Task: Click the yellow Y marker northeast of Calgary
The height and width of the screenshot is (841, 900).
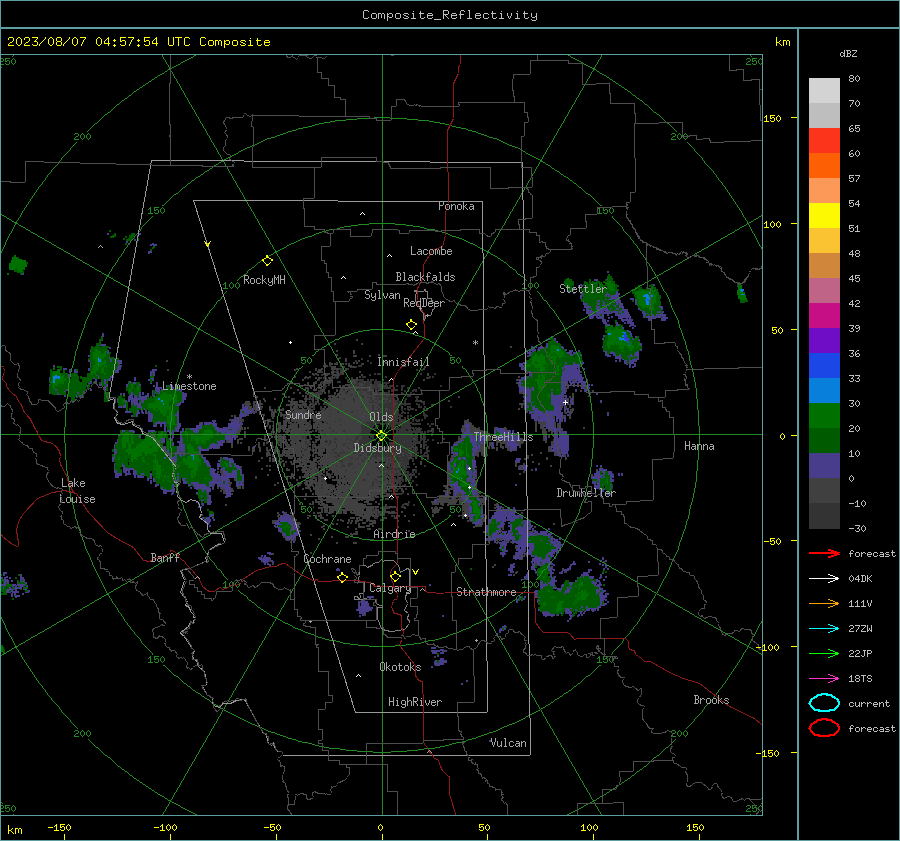Action: pyautogui.click(x=416, y=572)
